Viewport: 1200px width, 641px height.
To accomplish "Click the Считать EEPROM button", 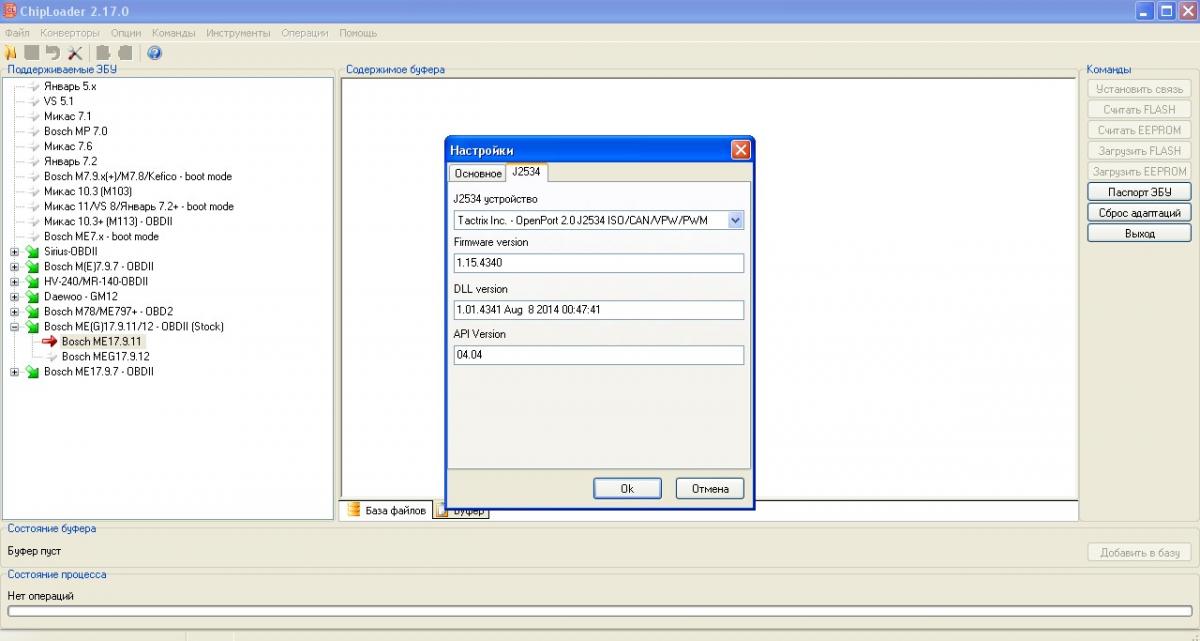I will click(x=1139, y=130).
